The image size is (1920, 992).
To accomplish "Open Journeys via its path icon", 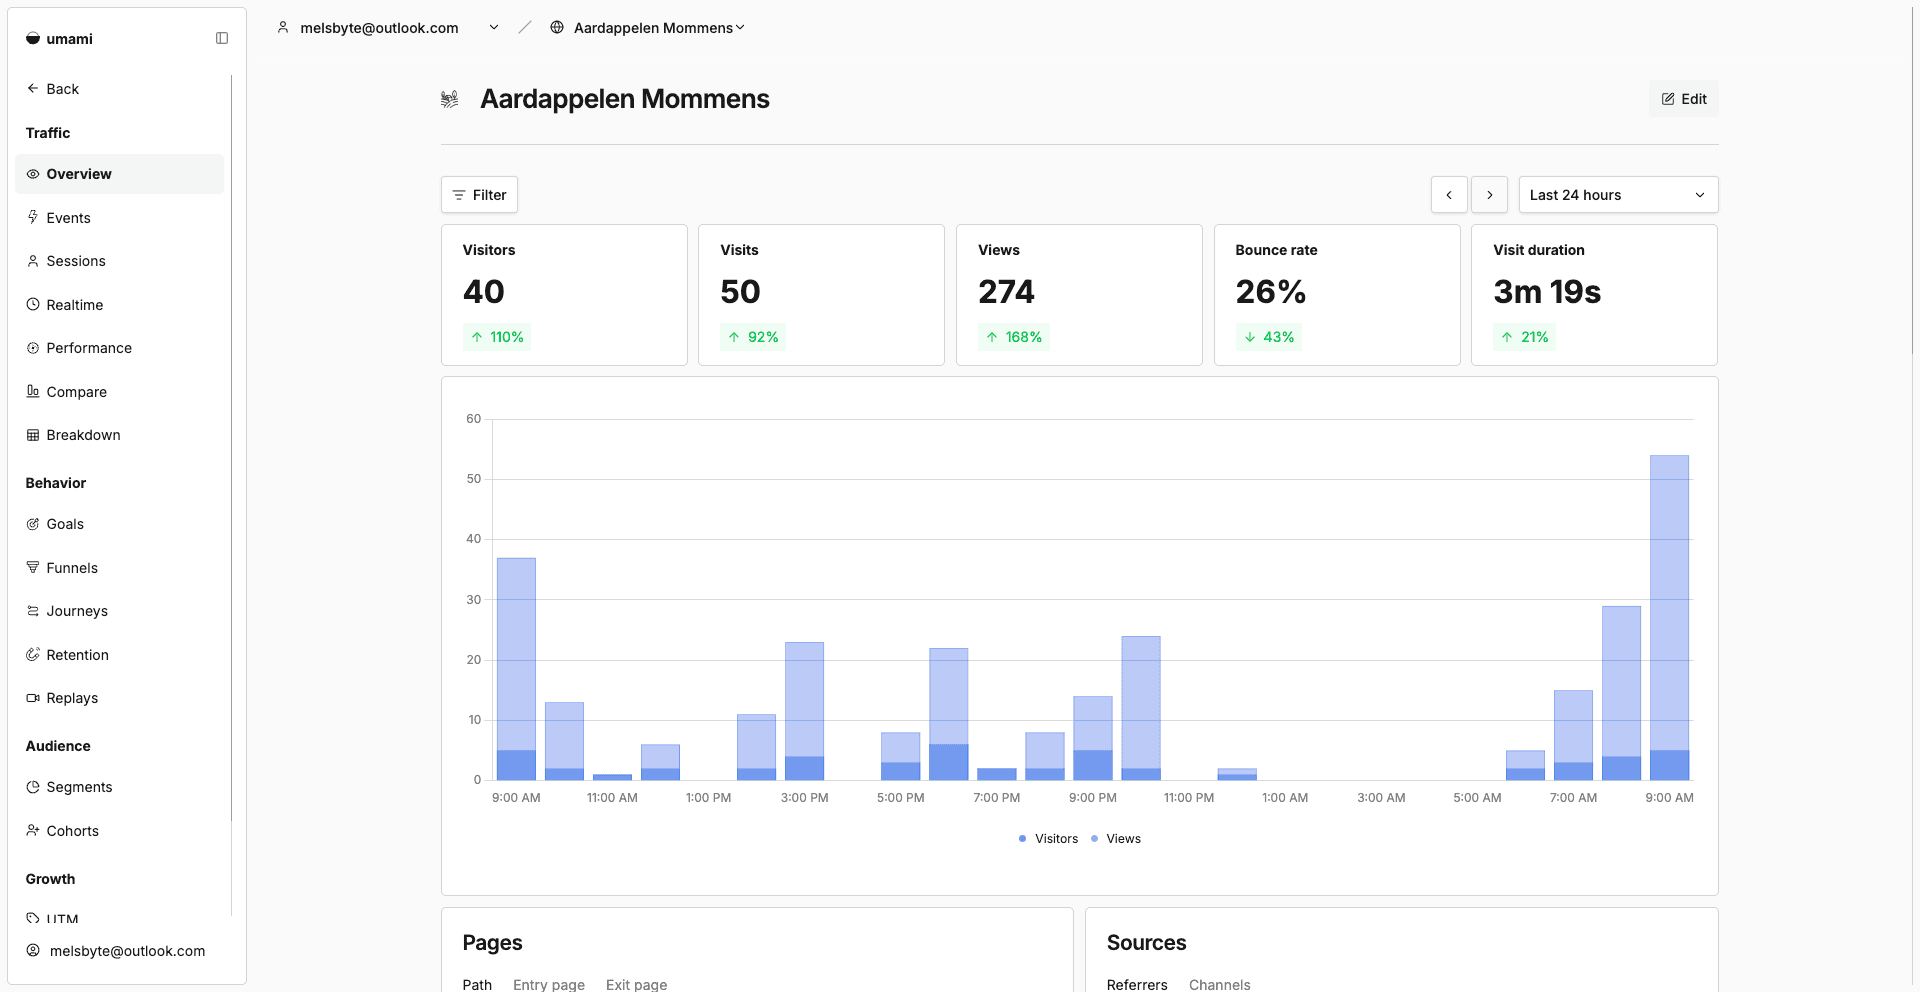I will point(33,611).
